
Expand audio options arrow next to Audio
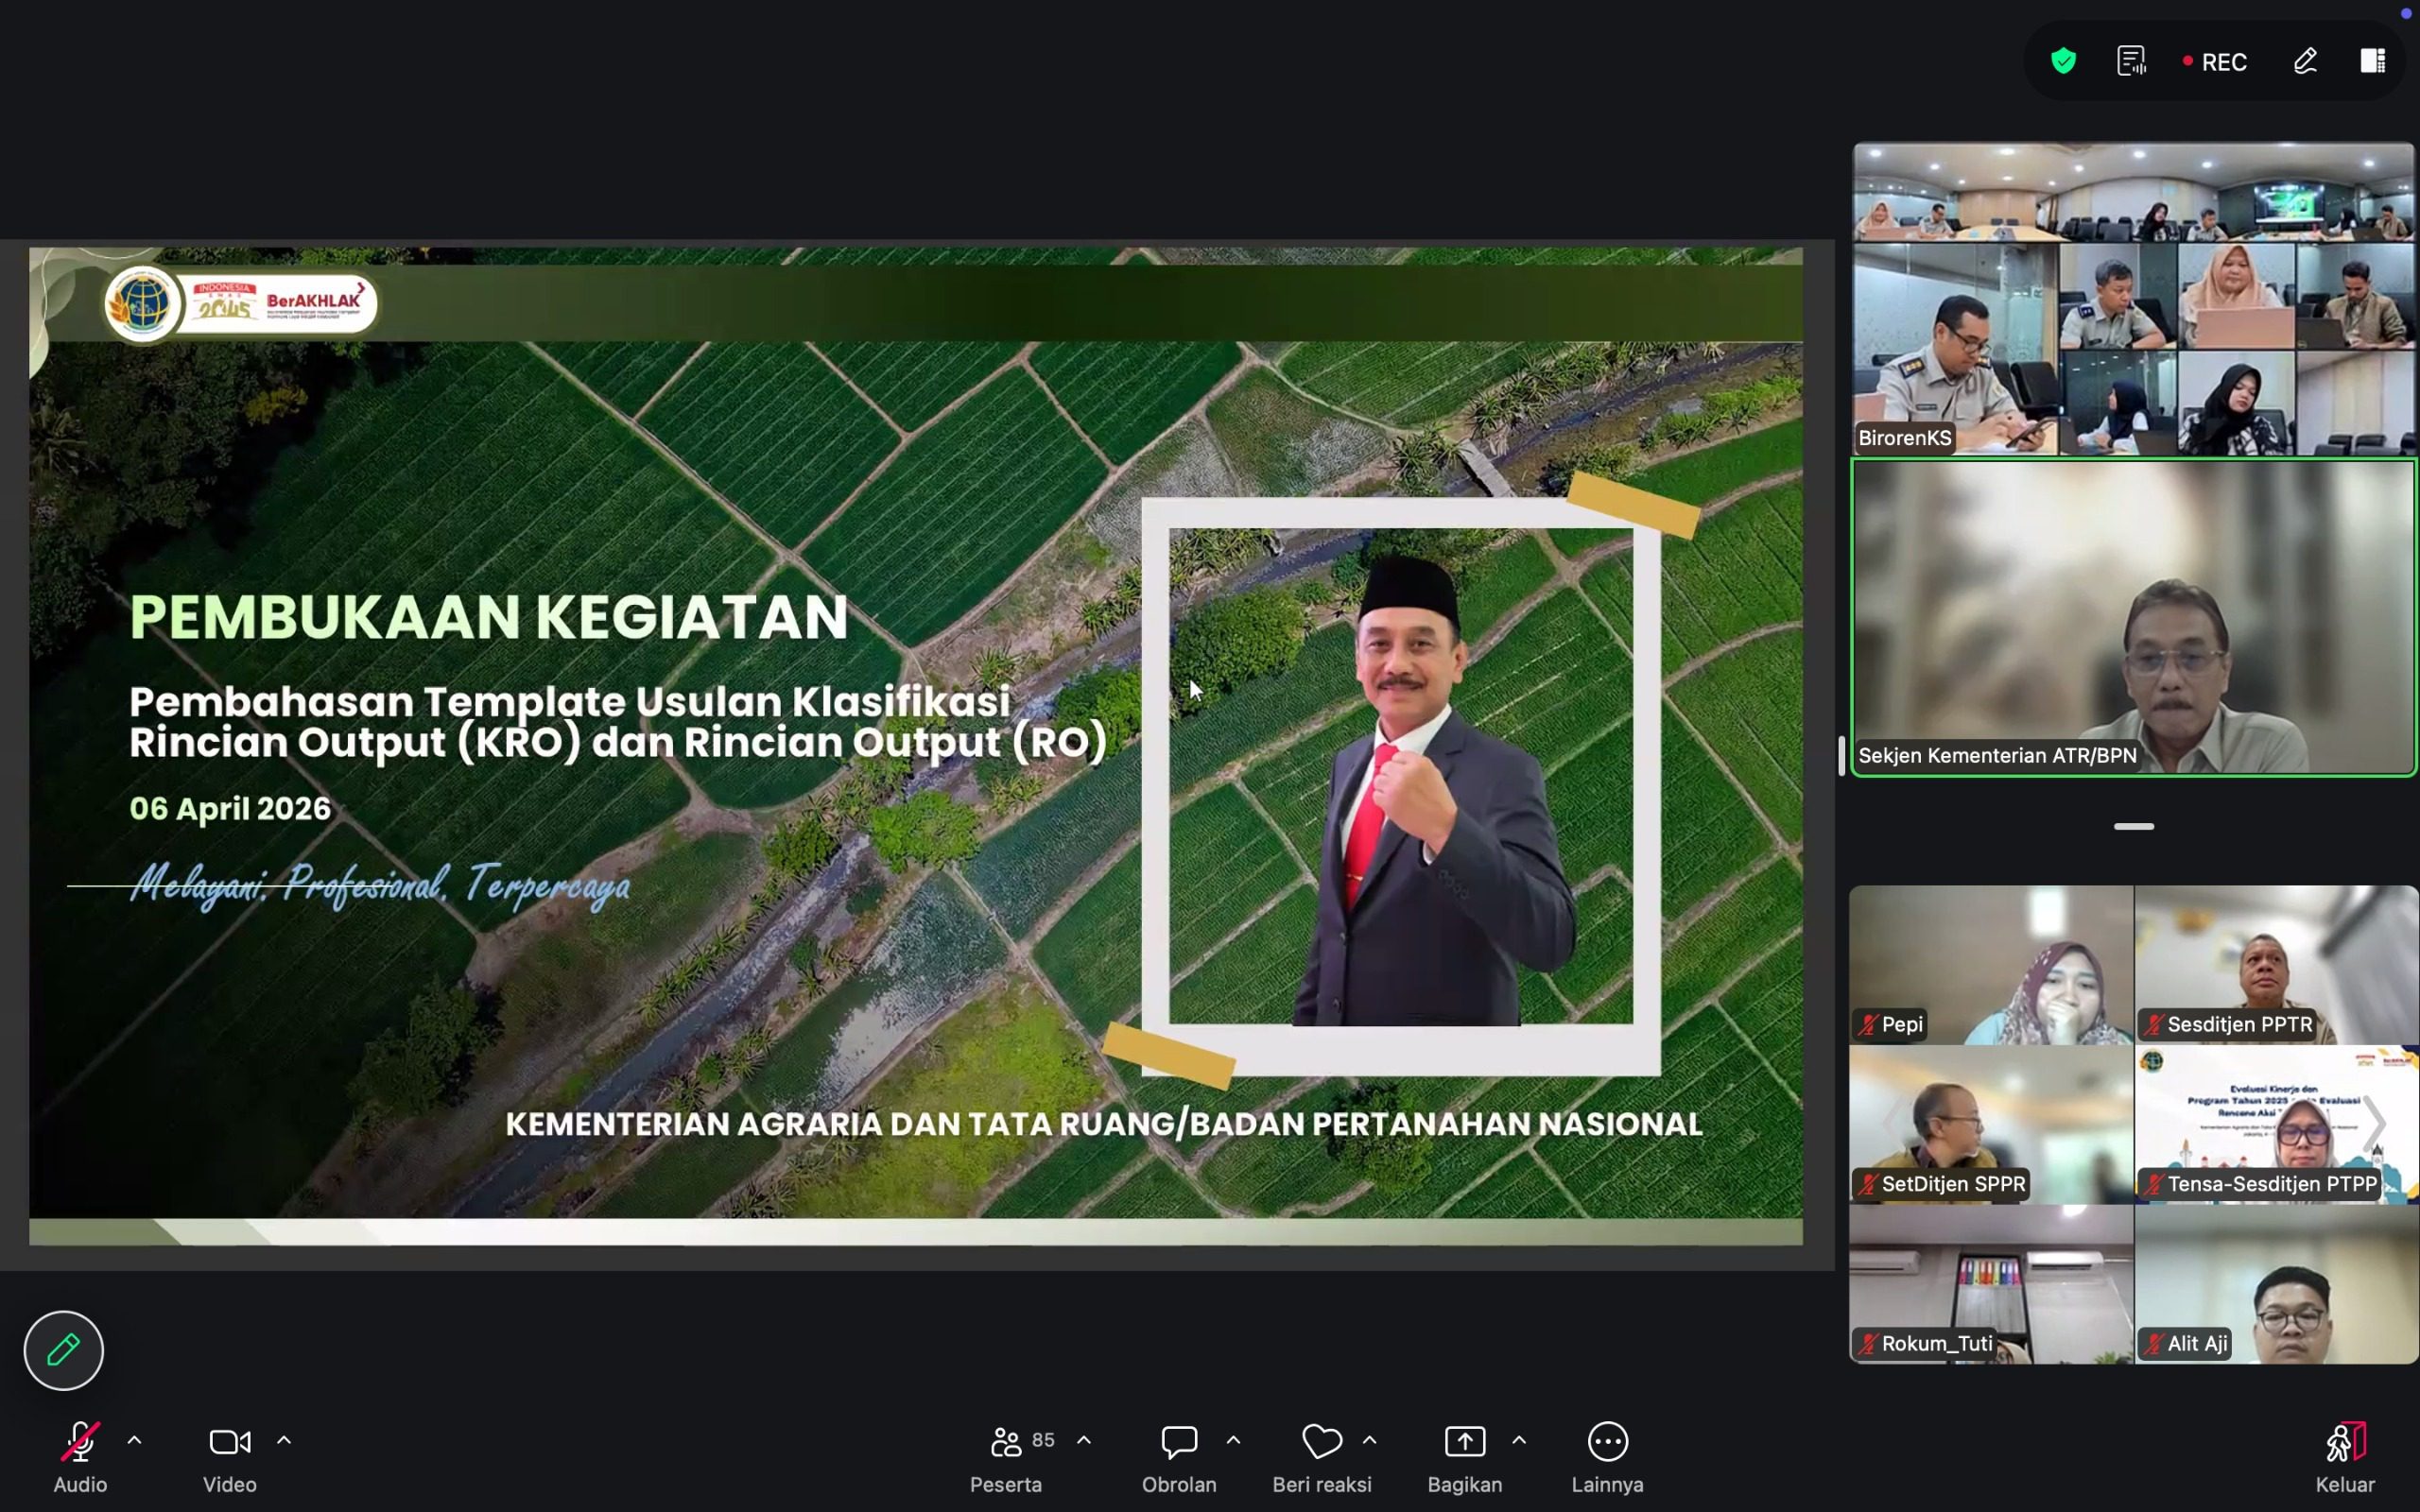tap(134, 1440)
